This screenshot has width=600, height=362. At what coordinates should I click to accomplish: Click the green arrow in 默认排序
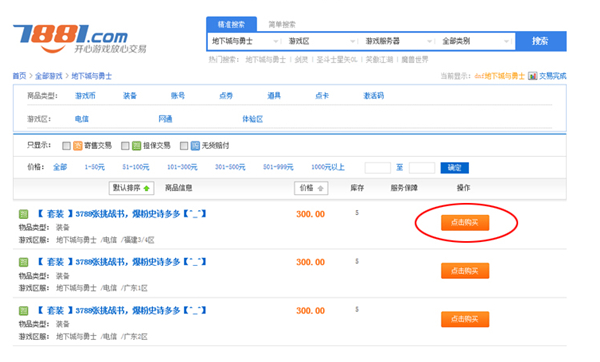tap(146, 188)
